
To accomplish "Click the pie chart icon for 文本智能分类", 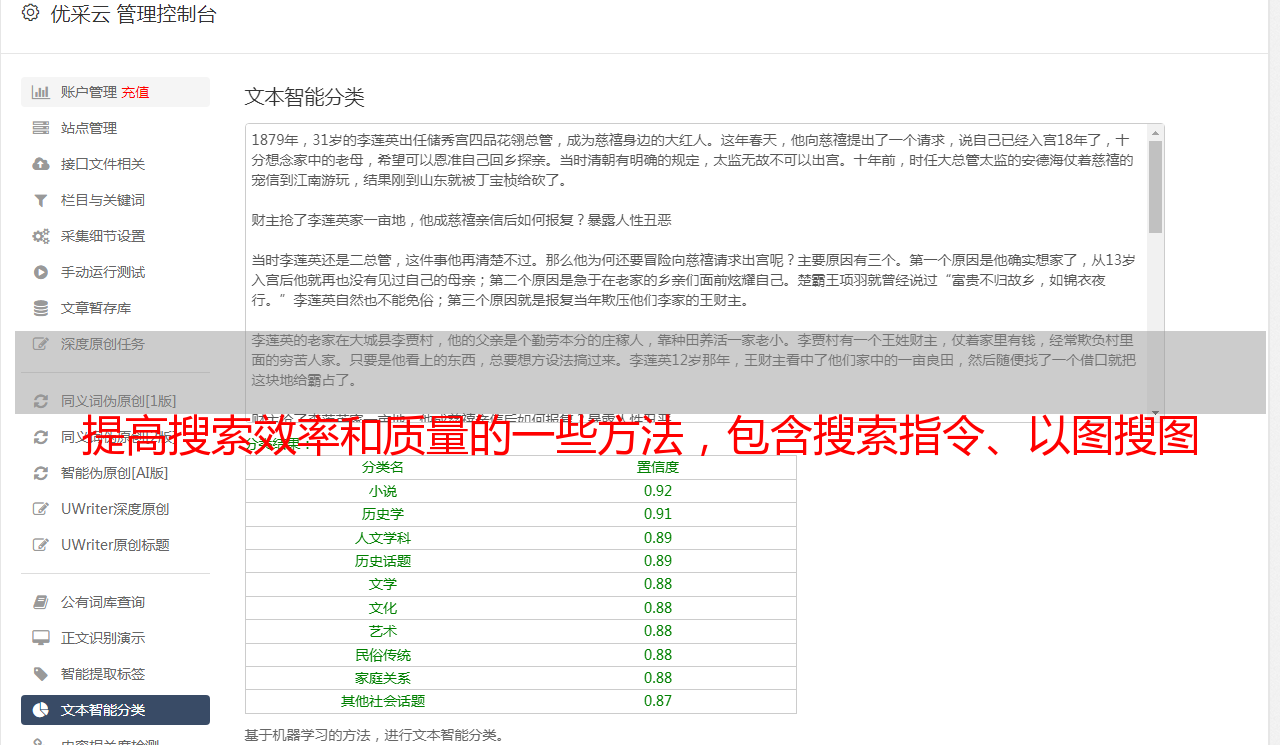I will (x=41, y=710).
